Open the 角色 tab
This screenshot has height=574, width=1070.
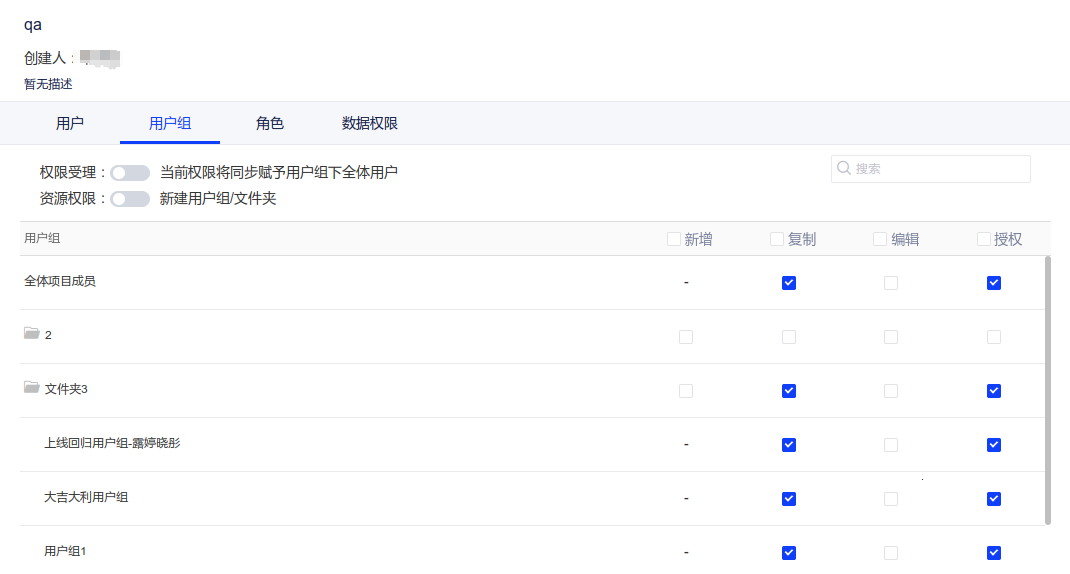coord(270,124)
